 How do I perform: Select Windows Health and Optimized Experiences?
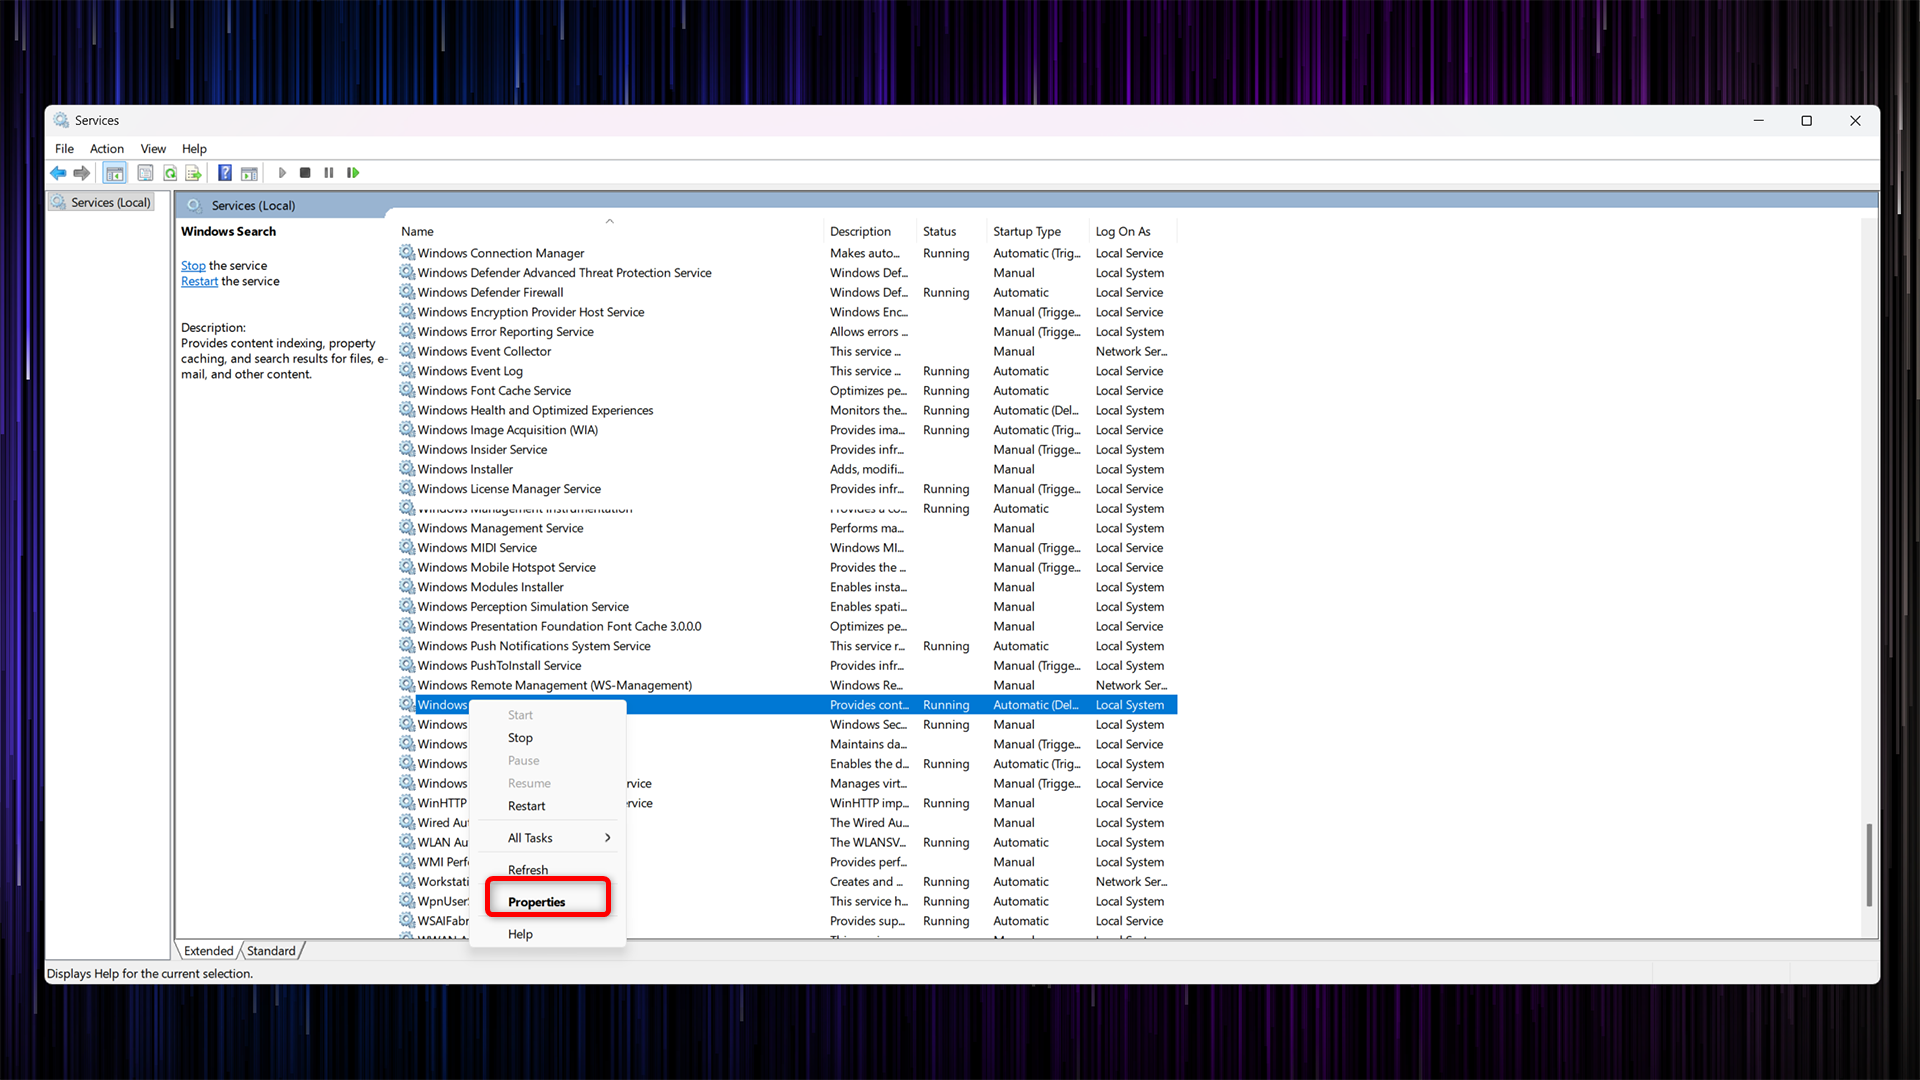(x=787, y=410)
